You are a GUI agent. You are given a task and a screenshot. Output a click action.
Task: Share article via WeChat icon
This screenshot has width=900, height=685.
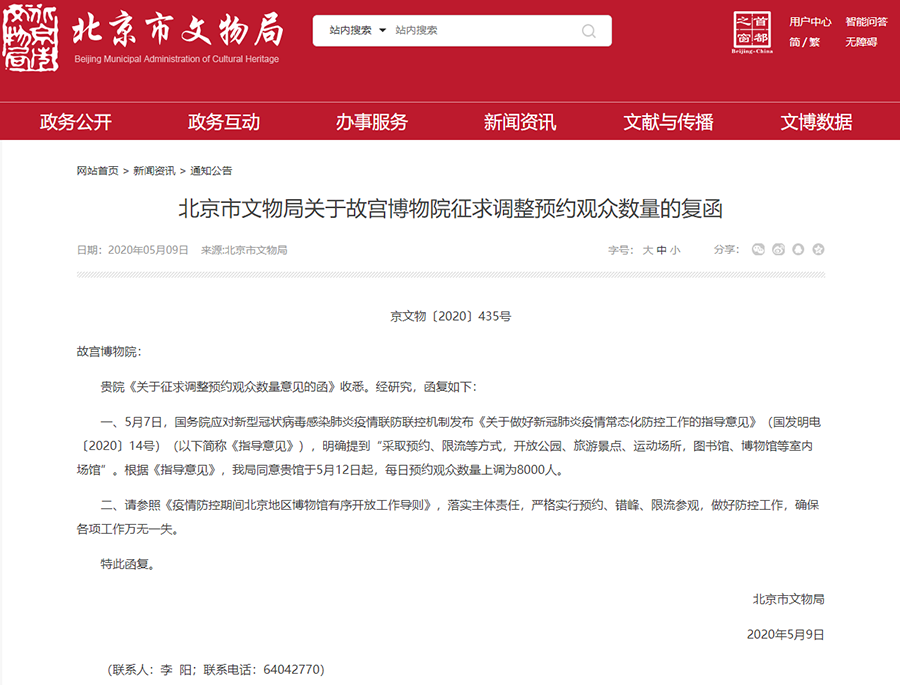[x=758, y=249]
